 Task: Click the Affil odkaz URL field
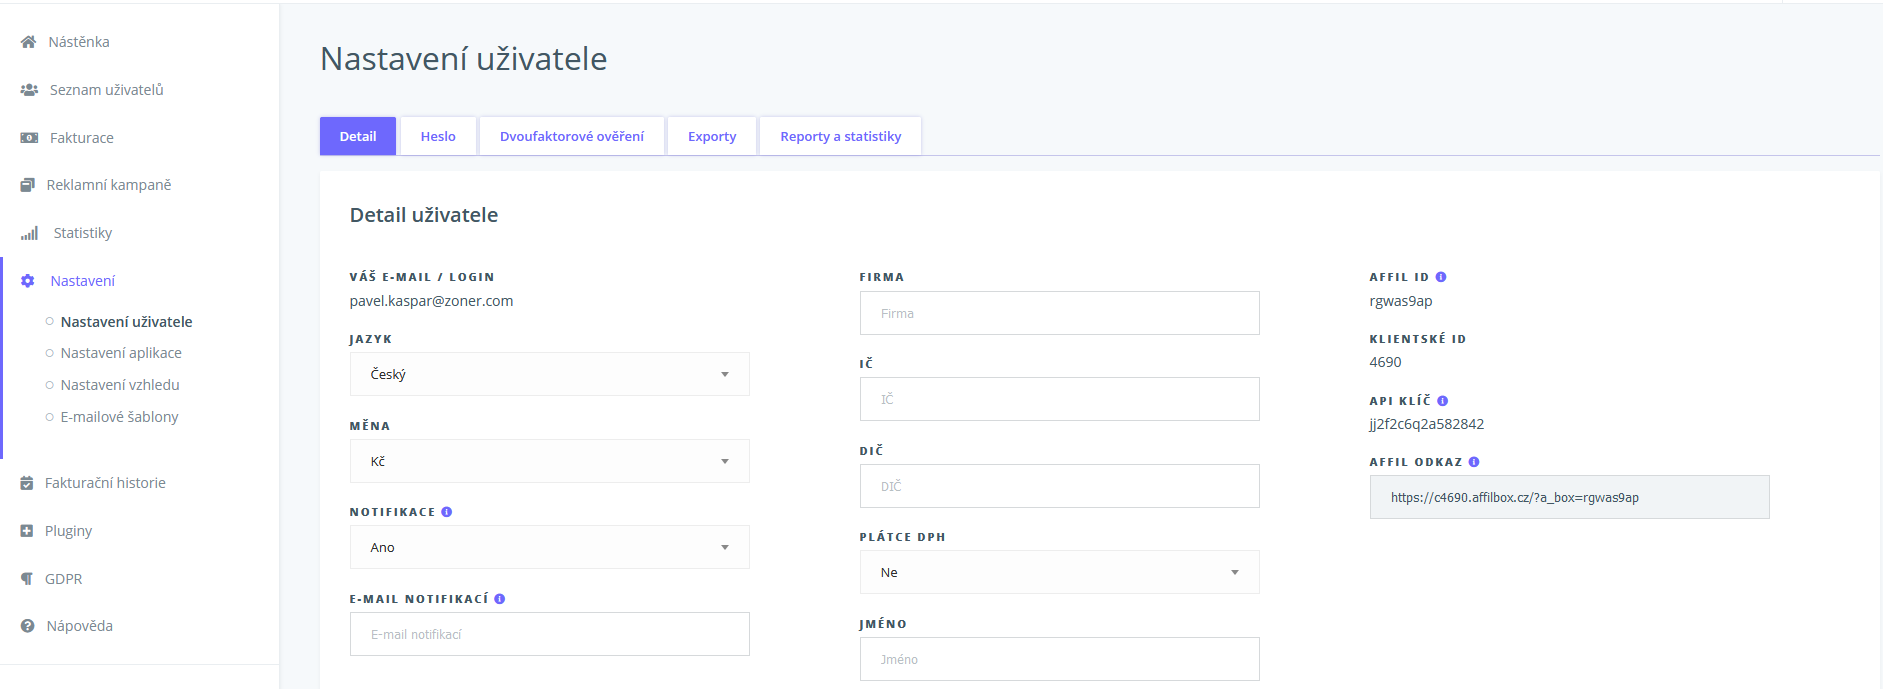tap(1568, 497)
